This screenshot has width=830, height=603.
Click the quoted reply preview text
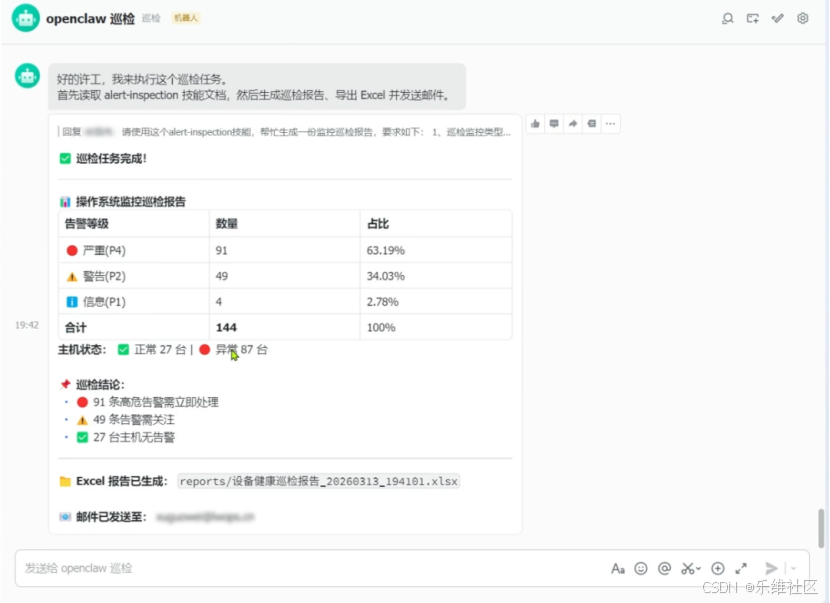pos(286,132)
